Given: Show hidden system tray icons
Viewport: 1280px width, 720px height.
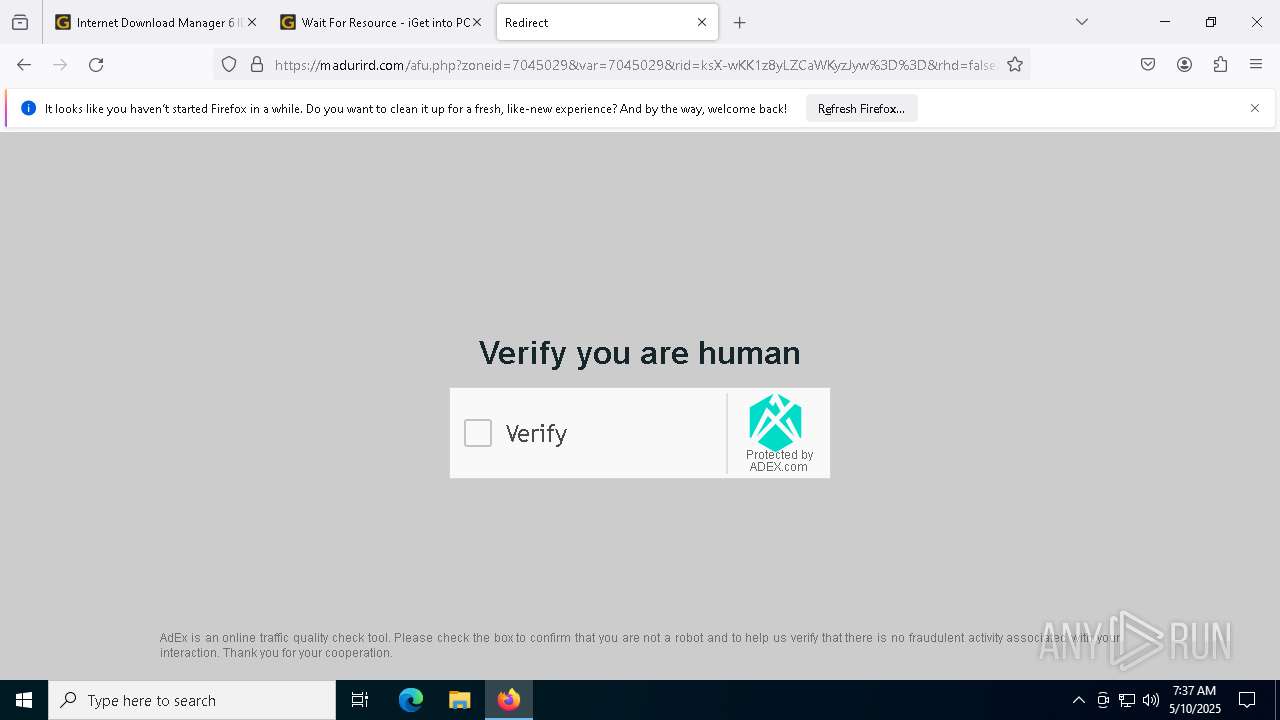Looking at the screenshot, I should [x=1078, y=700].
